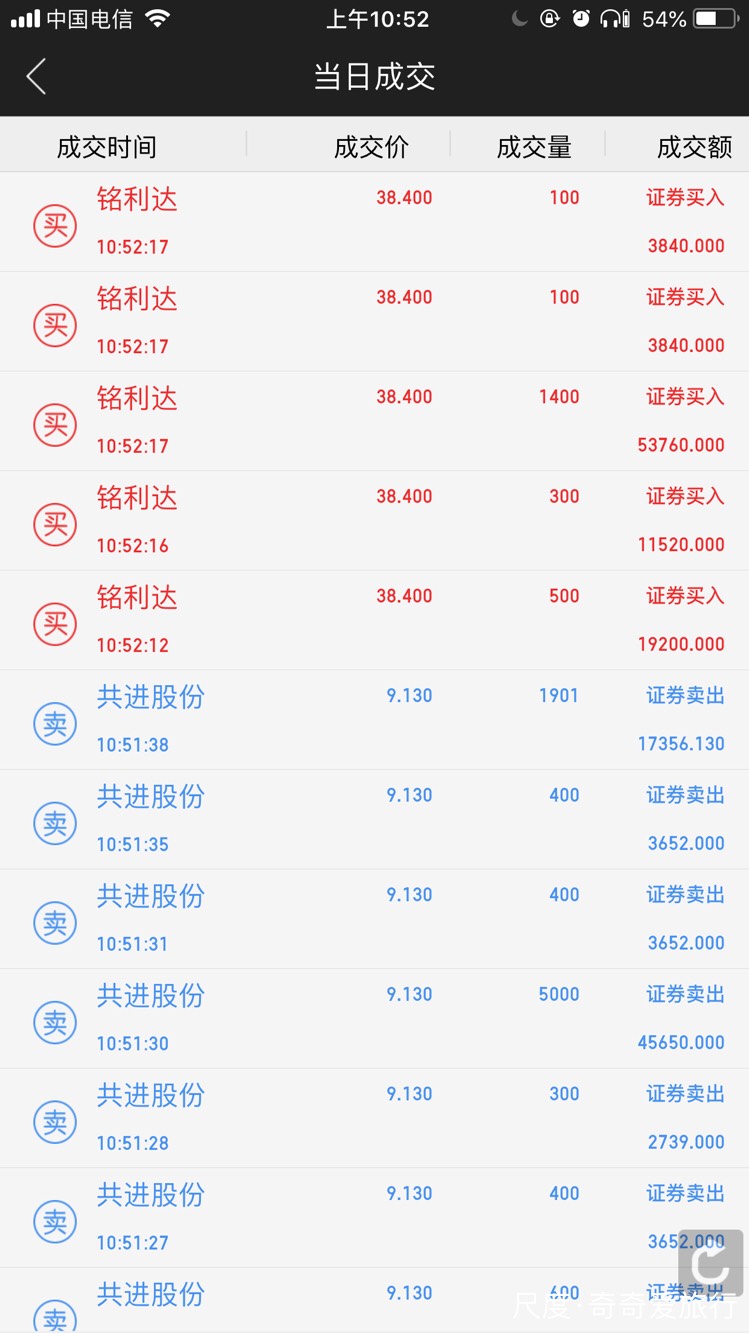The height and width of the screenshot is (1333, 749).
Task: Tap the 证券卖出 label on the 10:51:27 trade
Action: [685, 1195]
